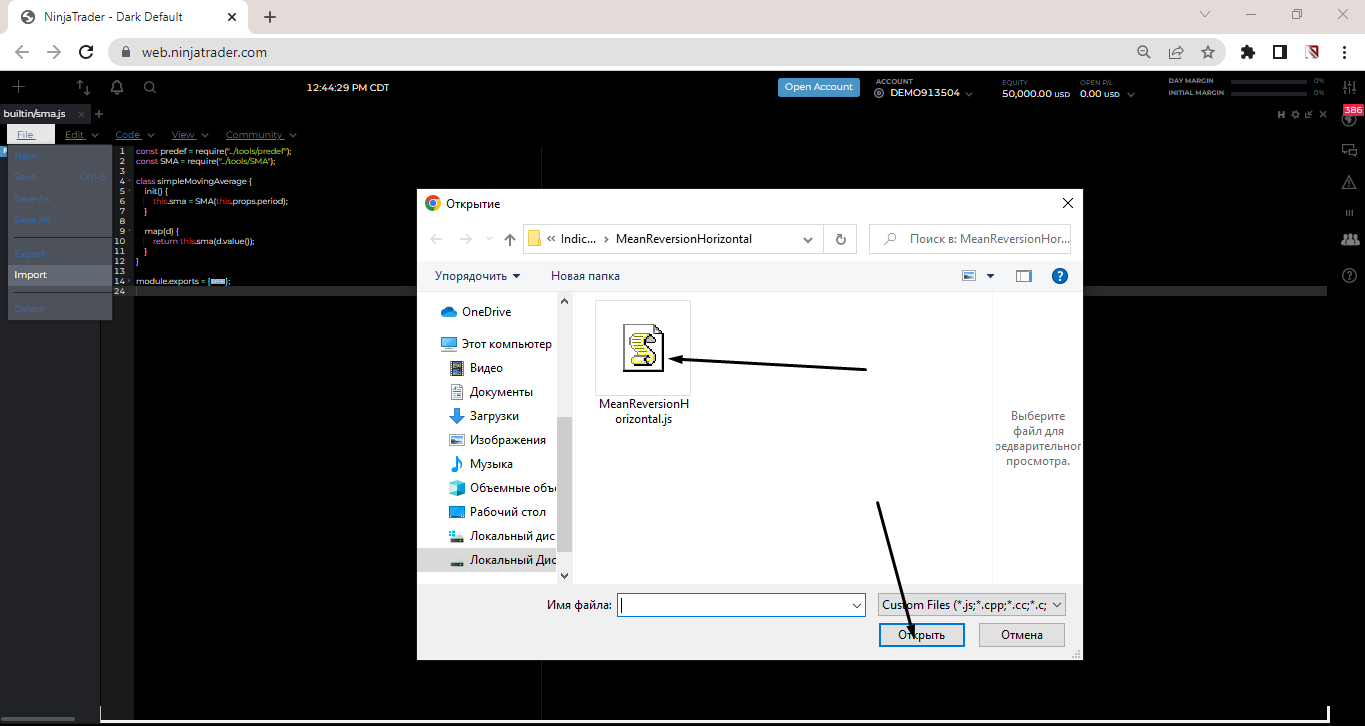Open the chat bubbles icon in the sidebar

[x=1349, y=150]
